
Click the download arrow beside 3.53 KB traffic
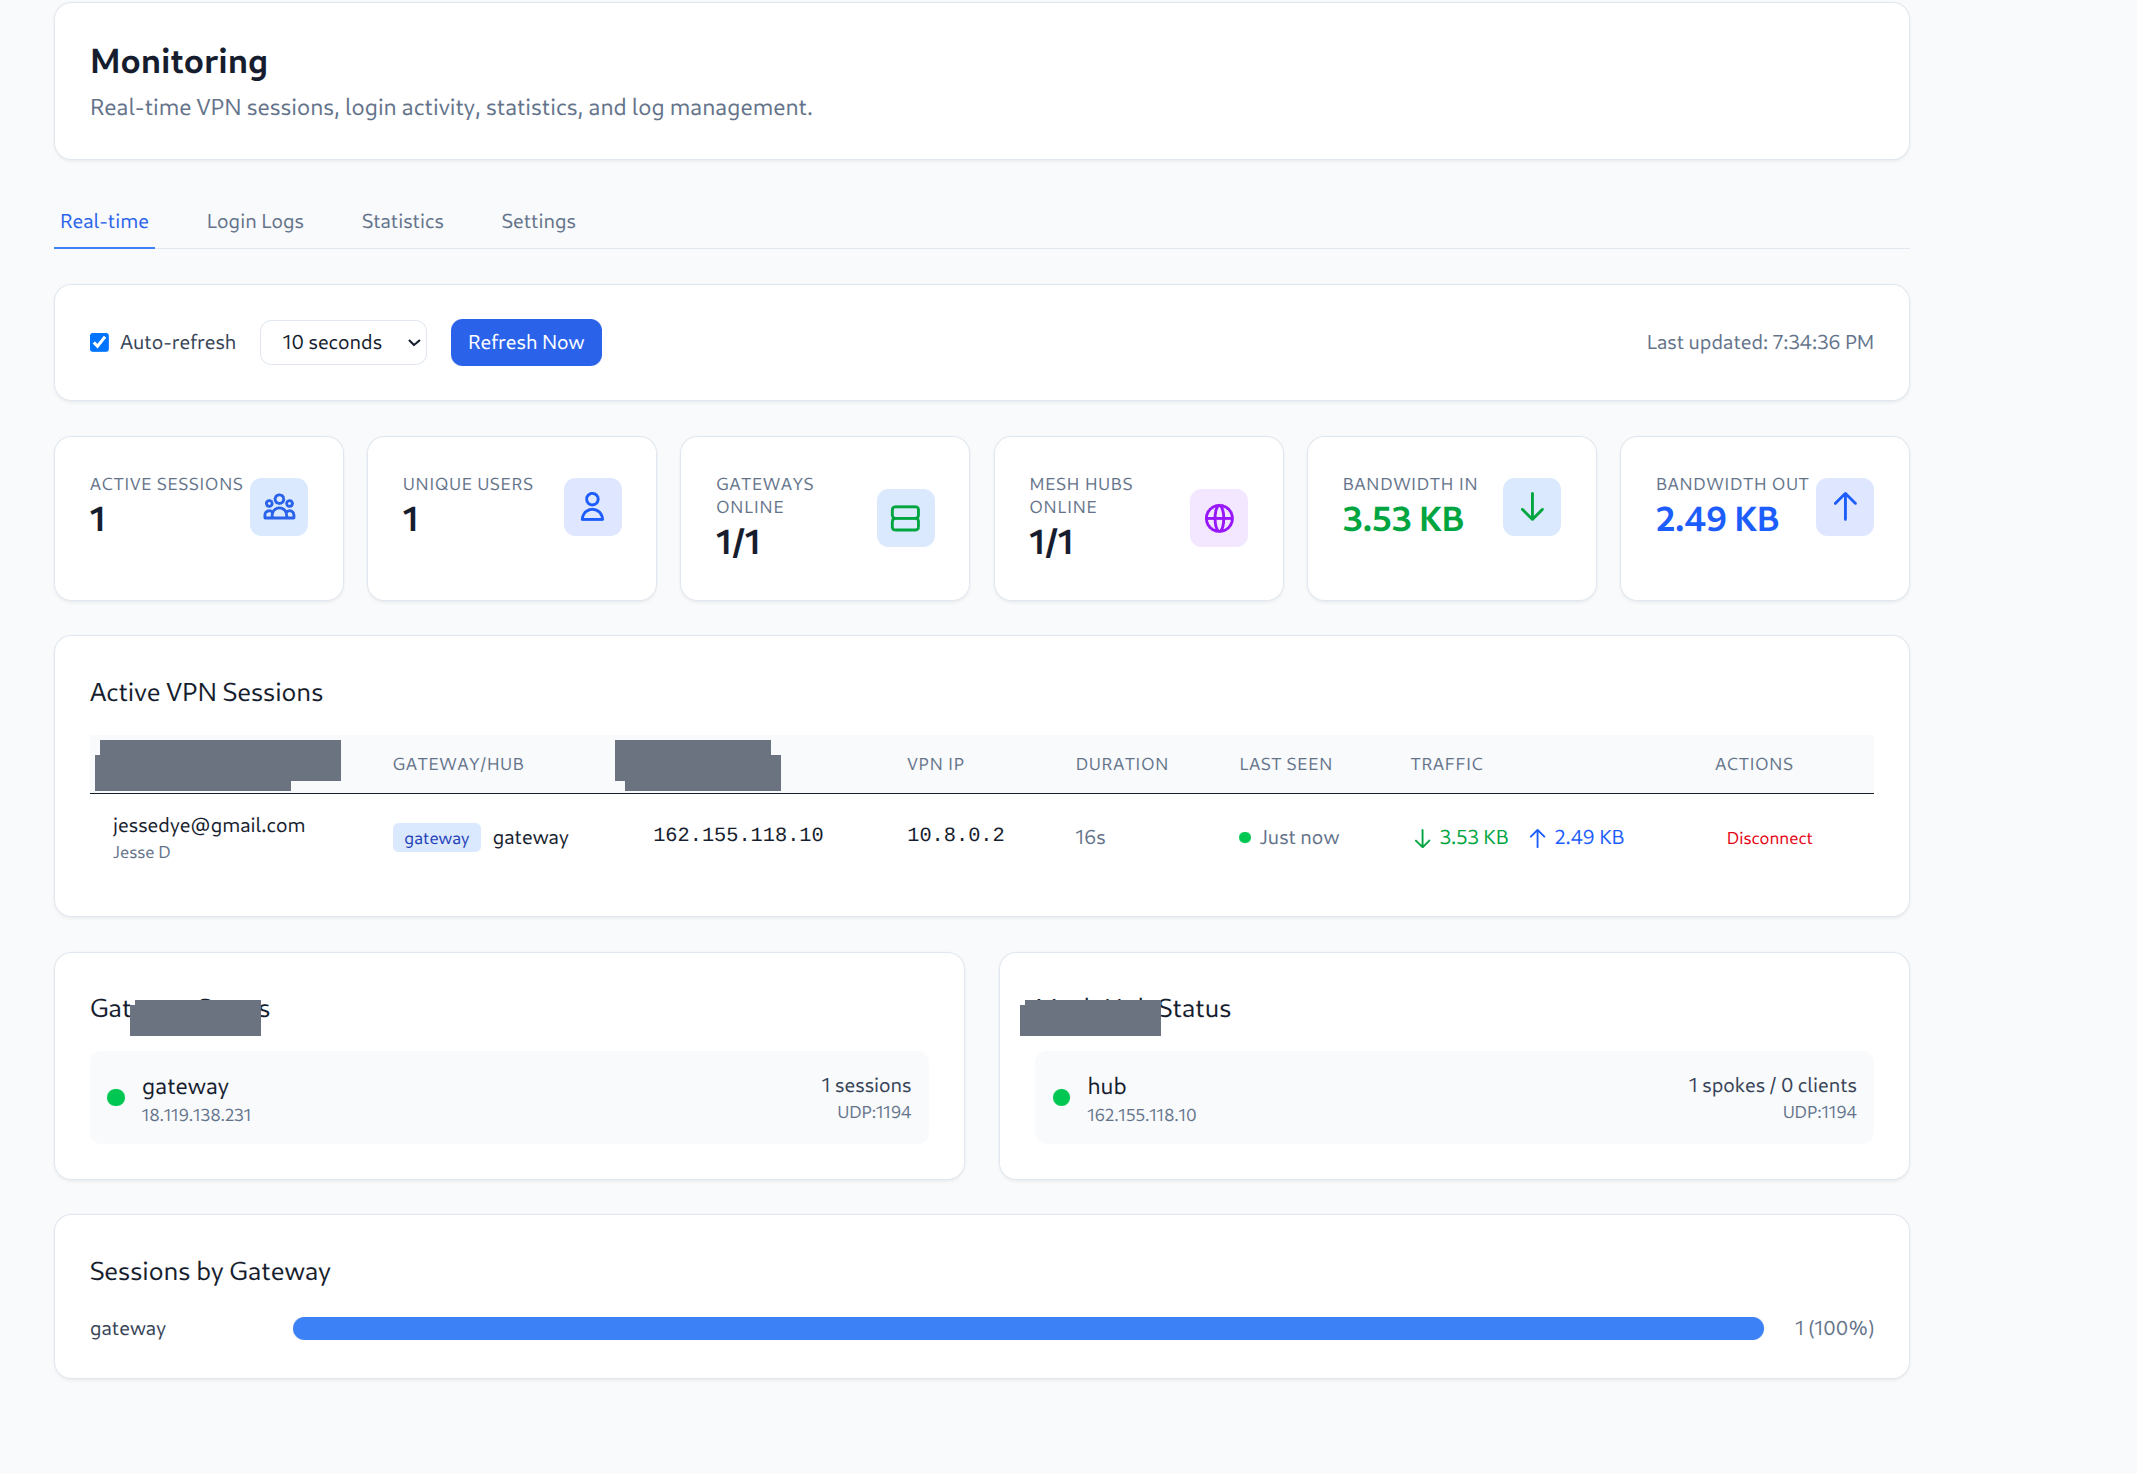pyautogui.click(x=1421, y=838)
